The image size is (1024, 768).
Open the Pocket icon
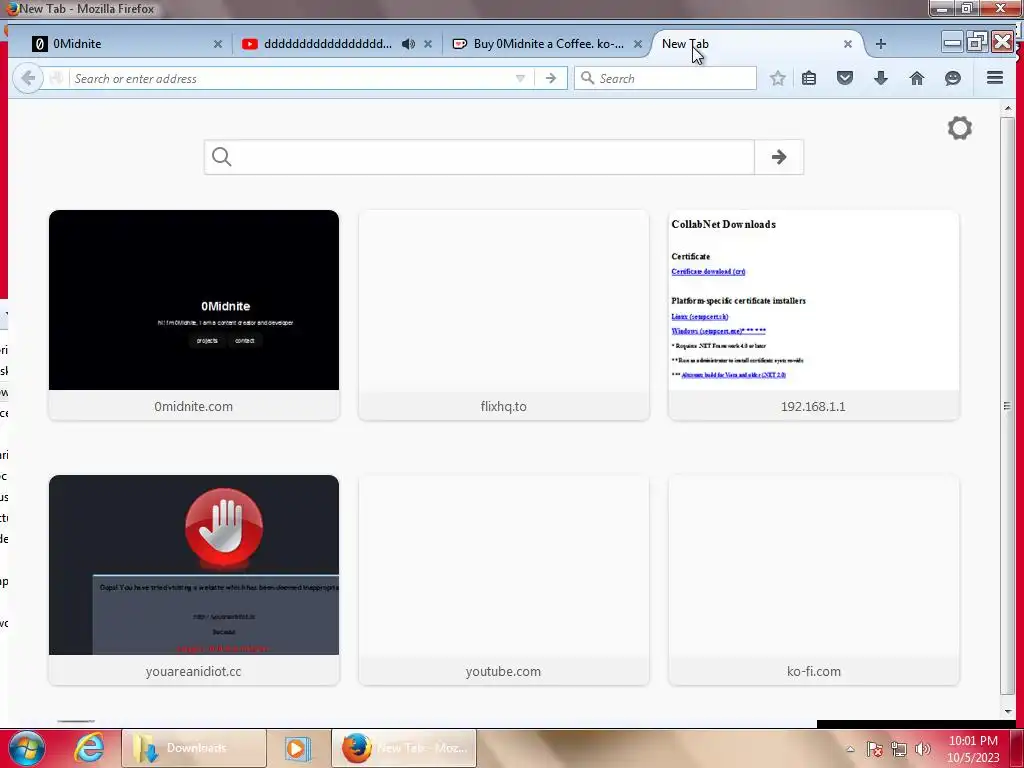point(844,78)
